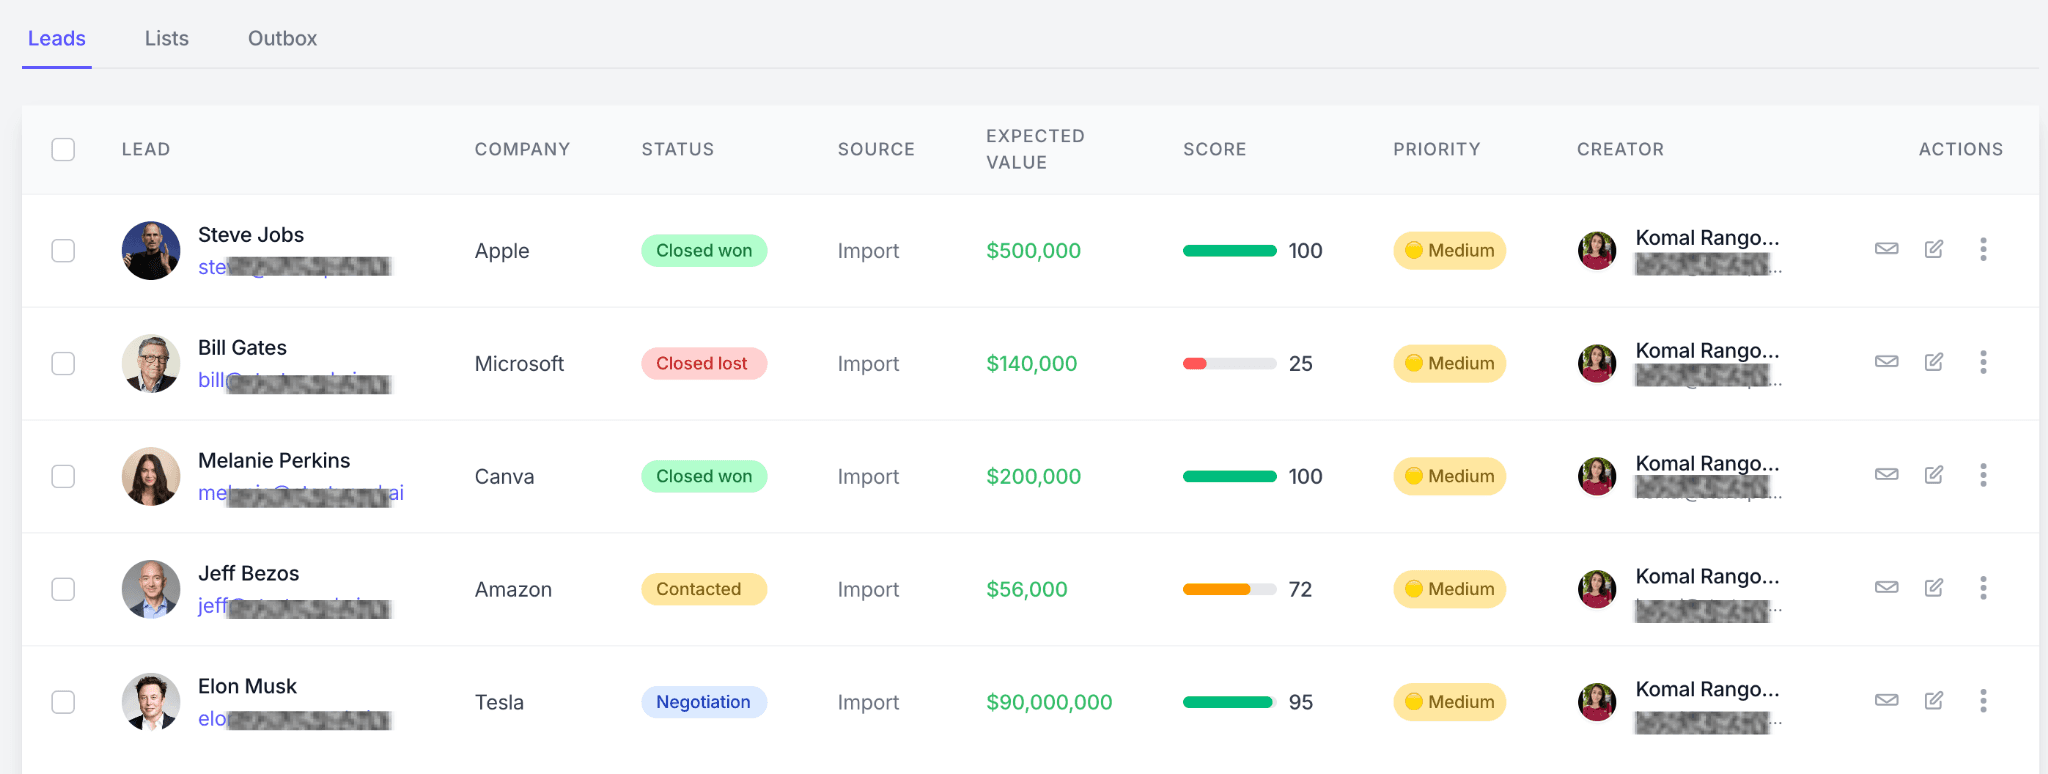The height and width of the screenshot is (774, 2048).
Task: Click Jeff Bezos' avatar
Action: pyautogui.click(x=151, y=590)
